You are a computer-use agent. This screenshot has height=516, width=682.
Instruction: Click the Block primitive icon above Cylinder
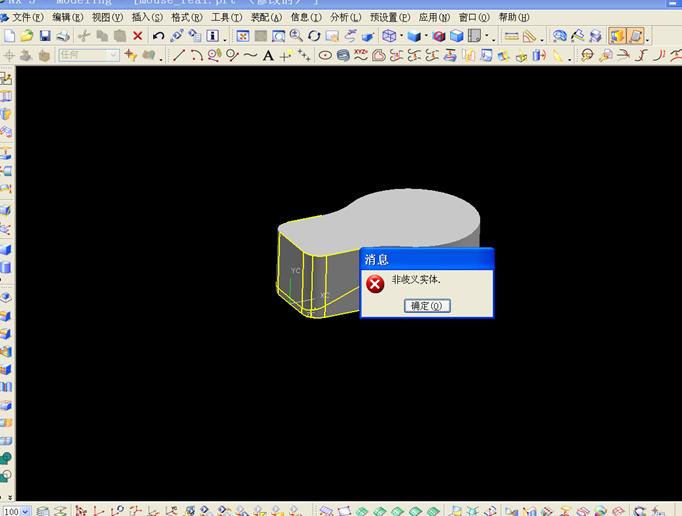[x=6, y=249]
